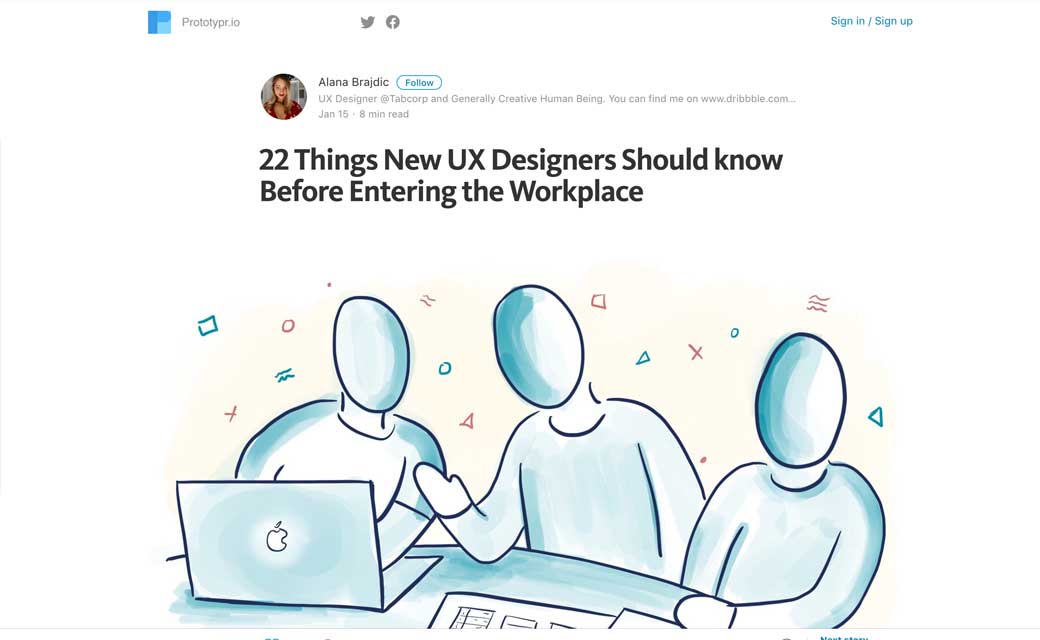
Task: Click the Prototypr.io publication name
Action: coord(211,22)
